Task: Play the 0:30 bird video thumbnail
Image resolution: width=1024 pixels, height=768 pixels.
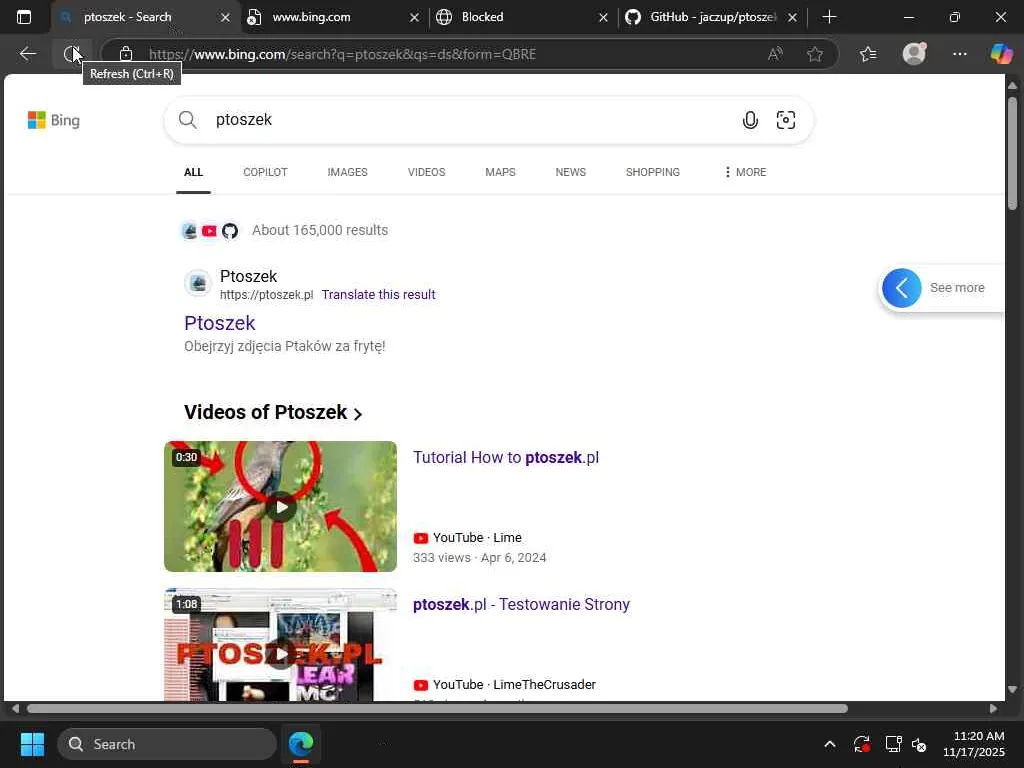Action: 280,507
